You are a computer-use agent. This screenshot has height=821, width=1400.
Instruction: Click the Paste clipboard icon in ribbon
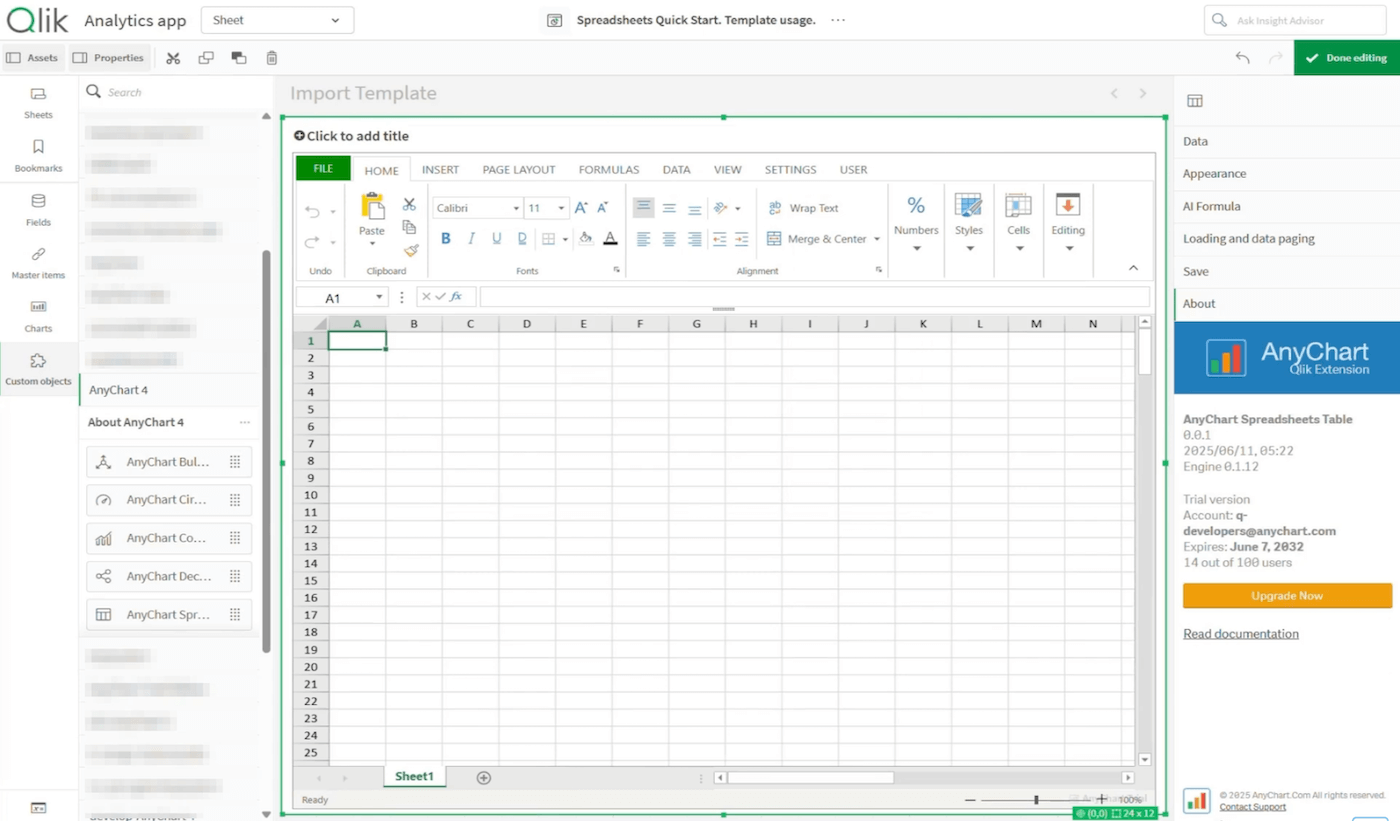pos(372,207)
